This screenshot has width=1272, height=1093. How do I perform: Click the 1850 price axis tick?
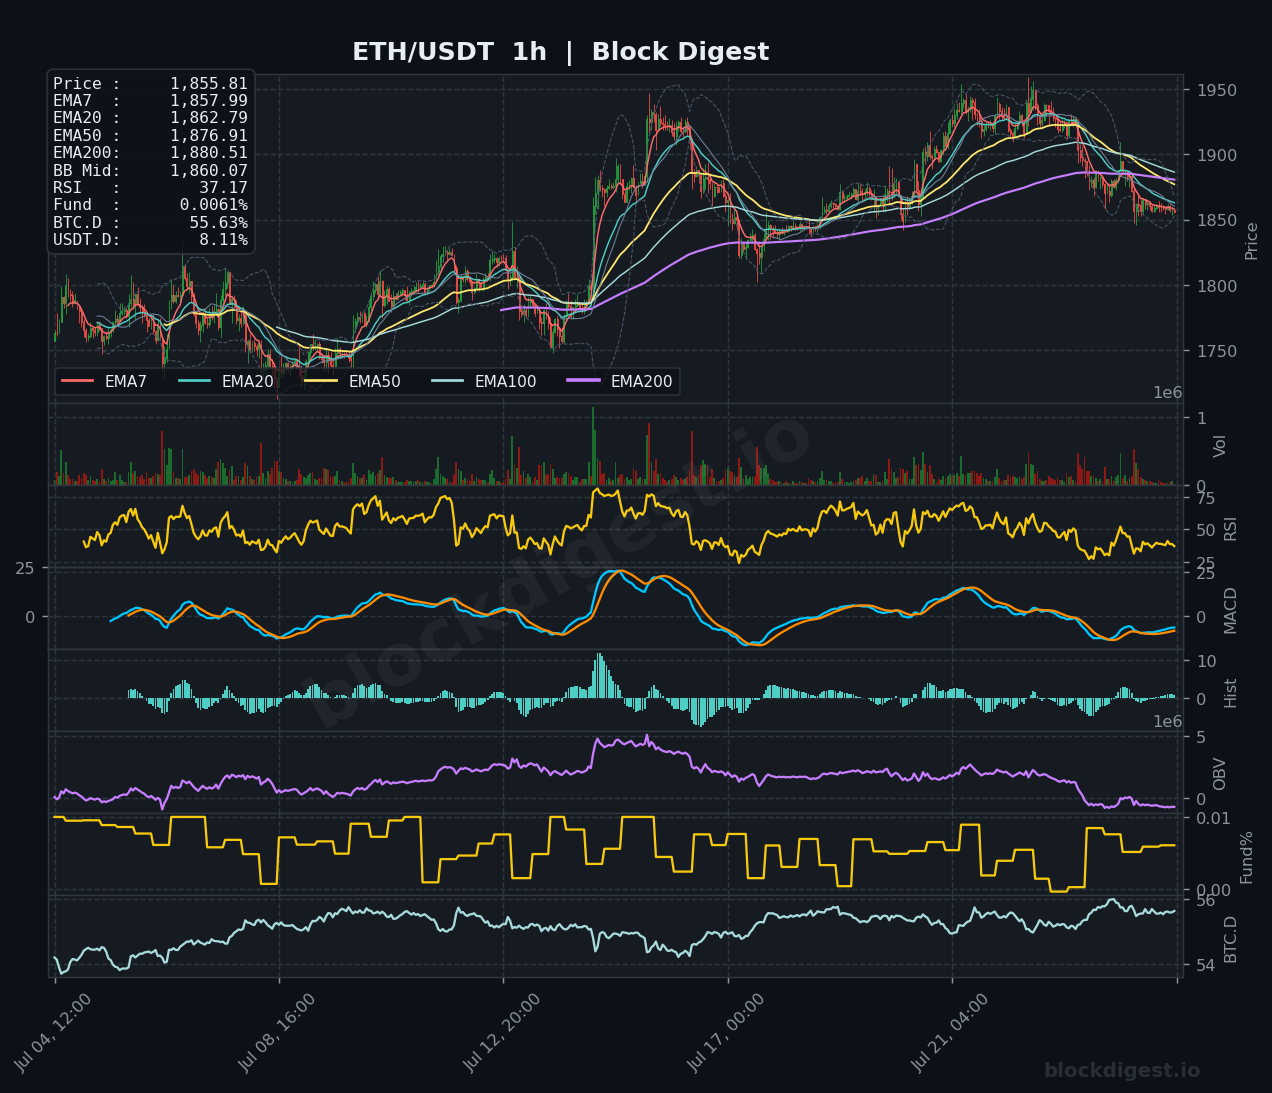pyautogui.click(x=1216, y=221)
